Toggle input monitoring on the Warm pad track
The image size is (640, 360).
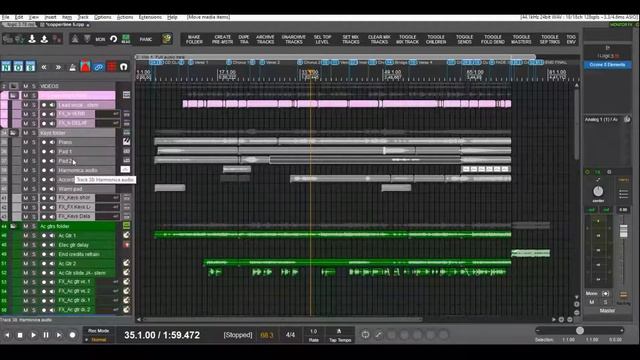point(52,189)
